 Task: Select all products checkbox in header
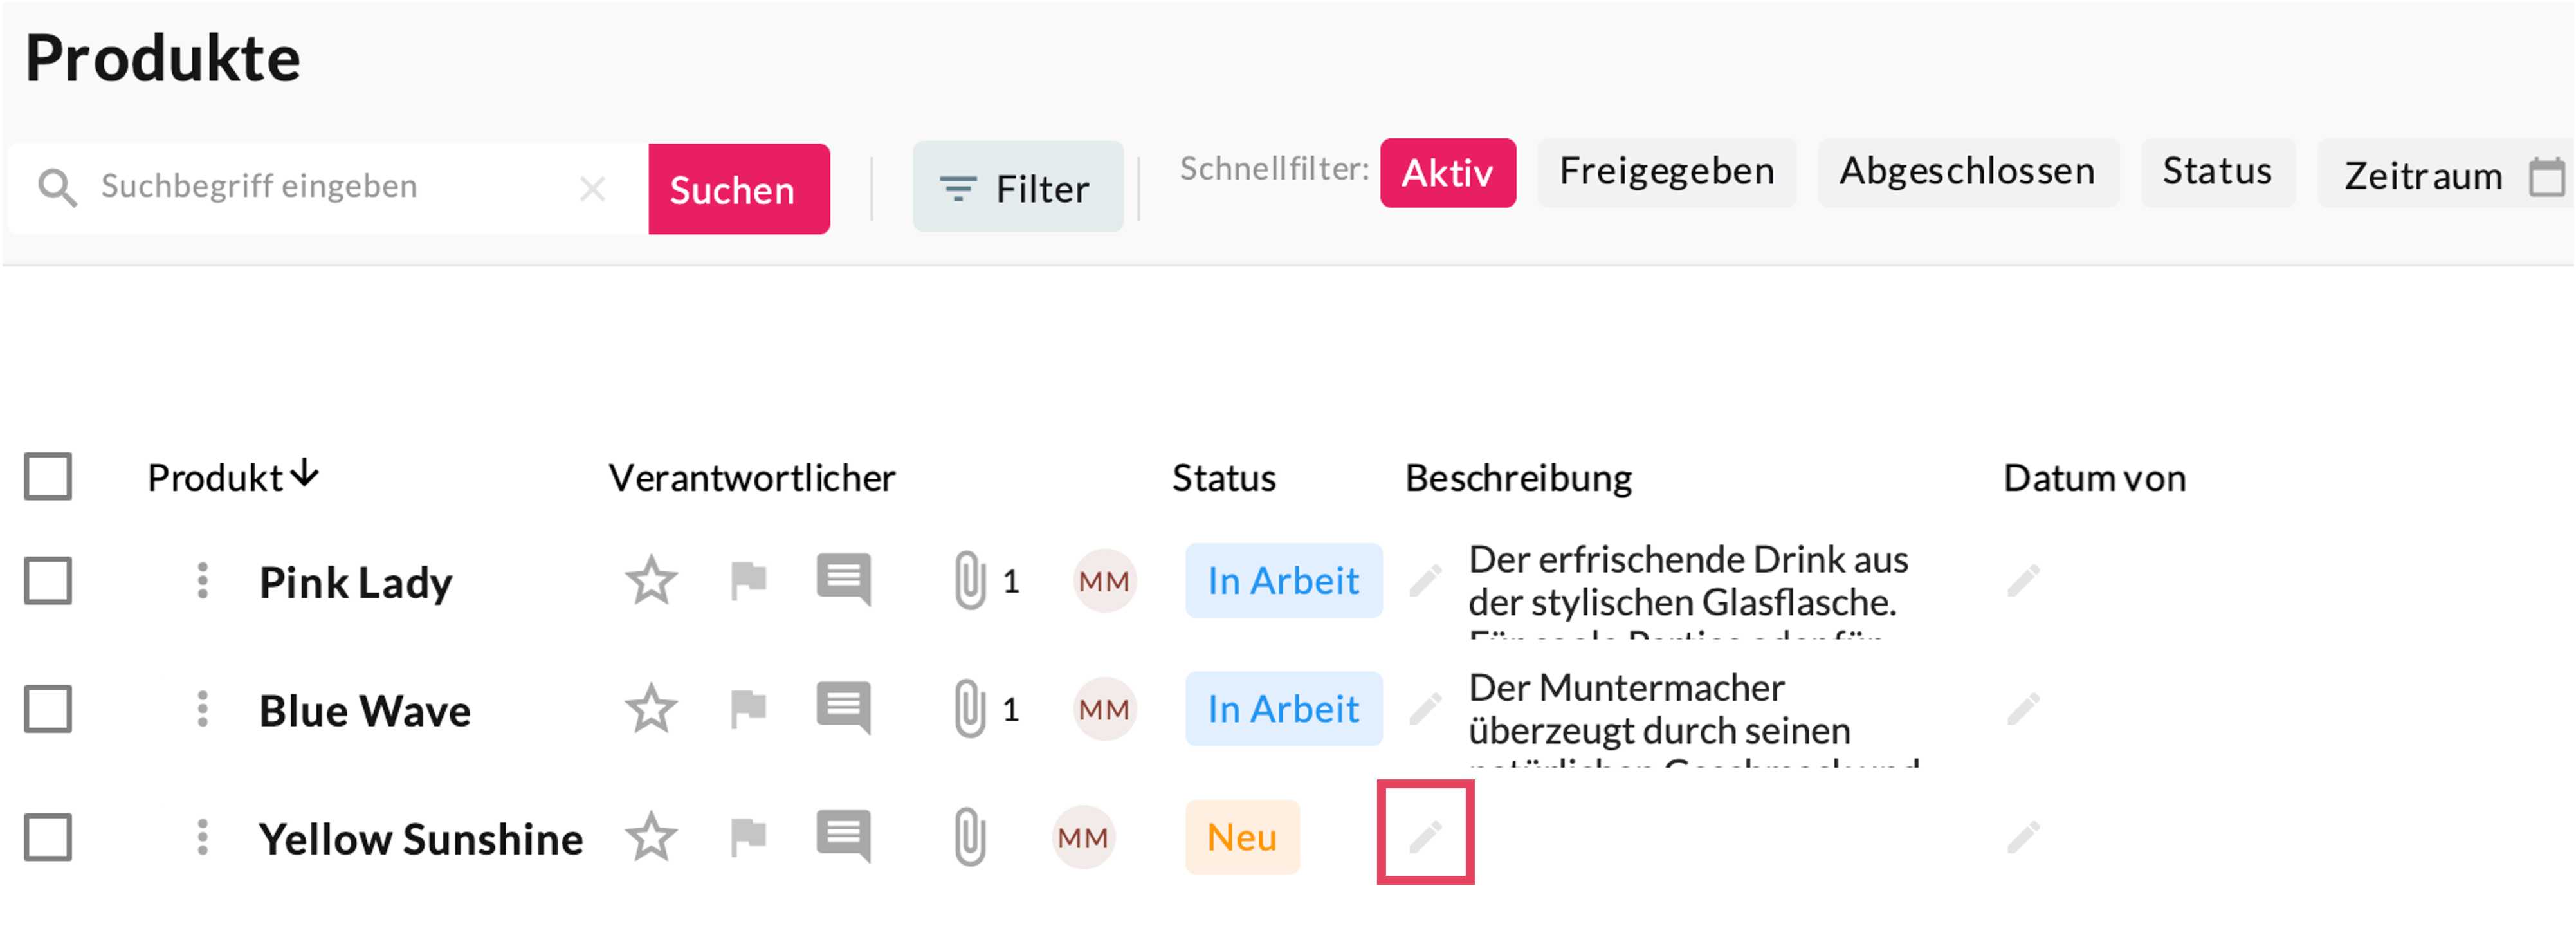(x=48, y=476)
